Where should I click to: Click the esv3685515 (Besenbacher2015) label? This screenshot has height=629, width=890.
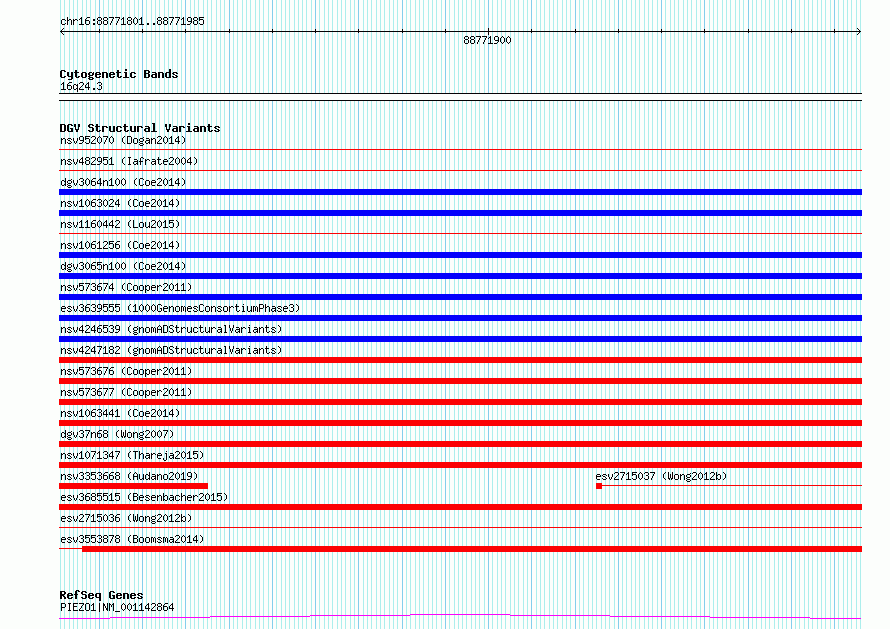(144, 497)
